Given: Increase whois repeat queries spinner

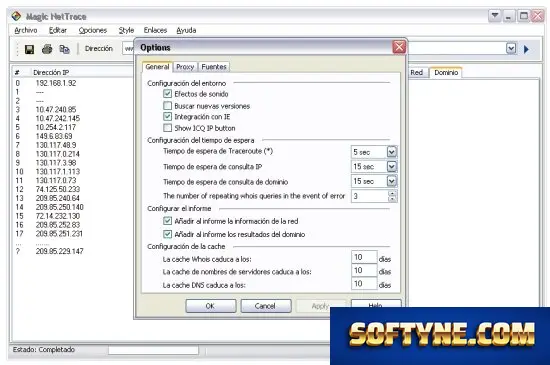Looking at the screenshot, I should click(393, 193).
